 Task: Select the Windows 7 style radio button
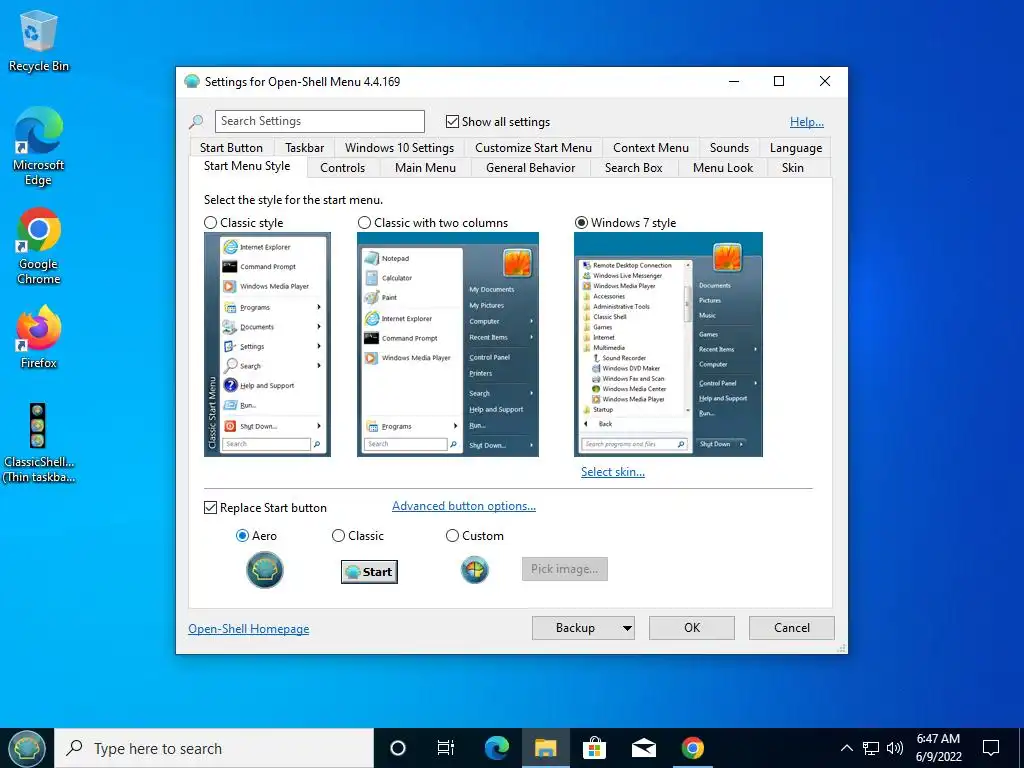[x=581, y=223]
